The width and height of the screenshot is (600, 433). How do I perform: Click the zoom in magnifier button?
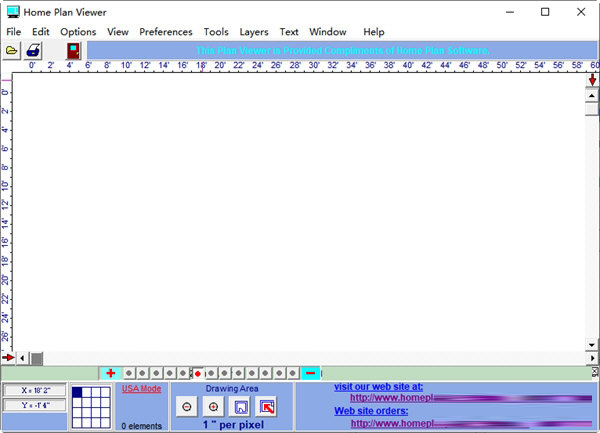pos(213,407)
